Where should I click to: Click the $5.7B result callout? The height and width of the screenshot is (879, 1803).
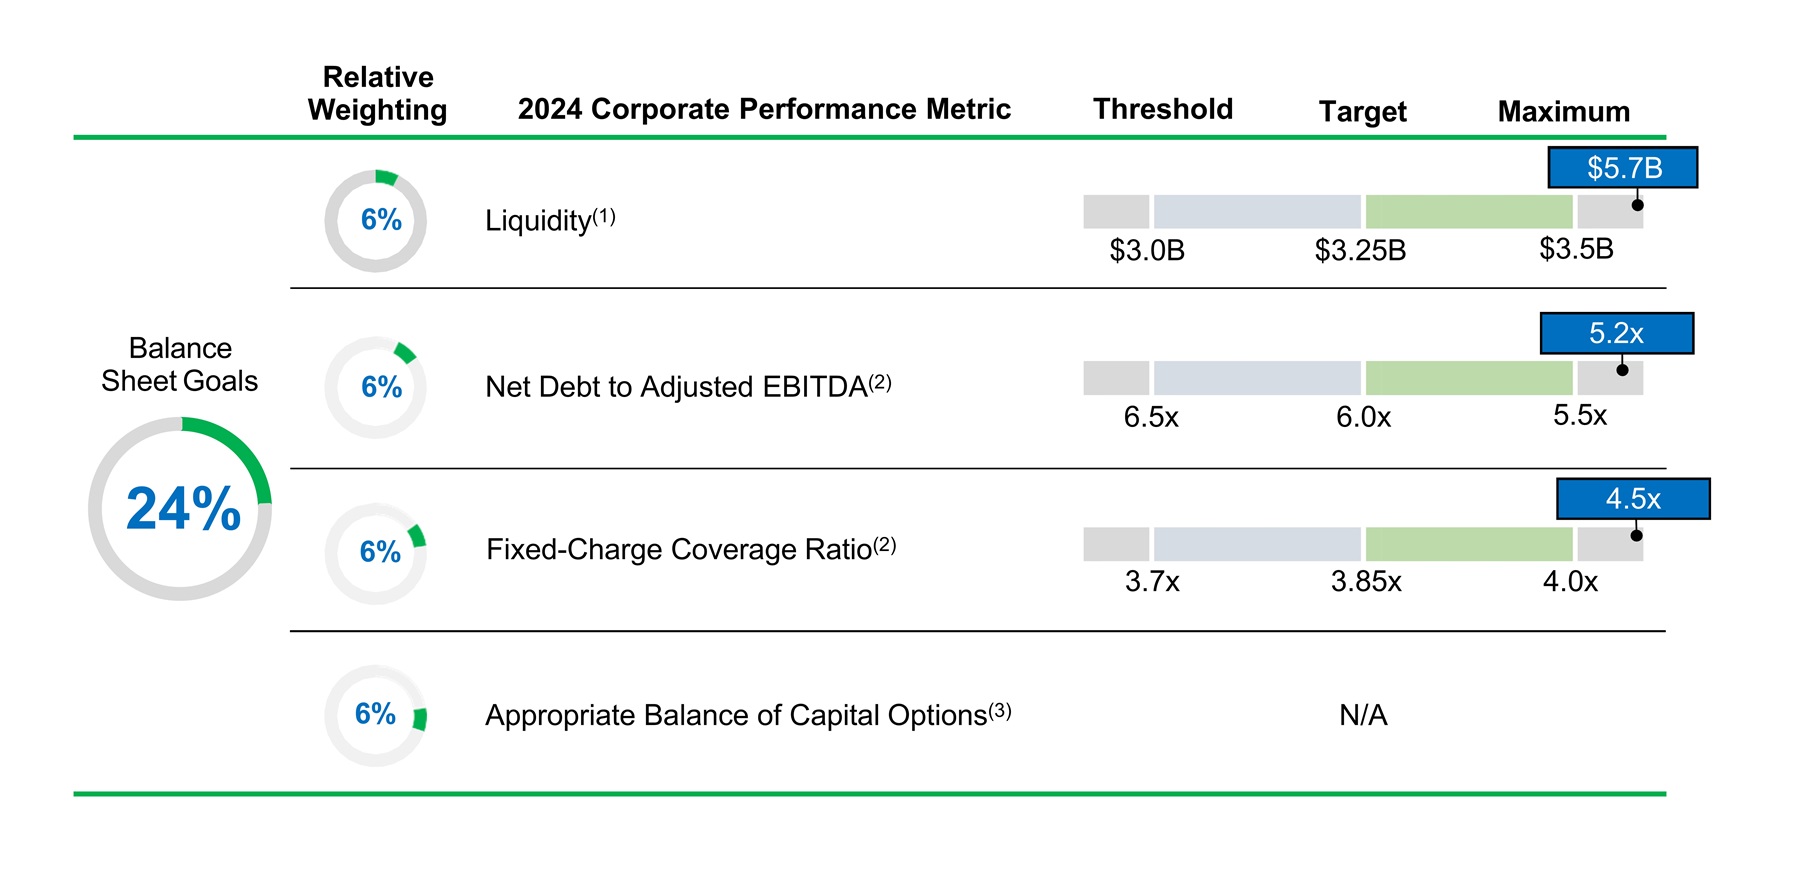(x=1622, y=168)
